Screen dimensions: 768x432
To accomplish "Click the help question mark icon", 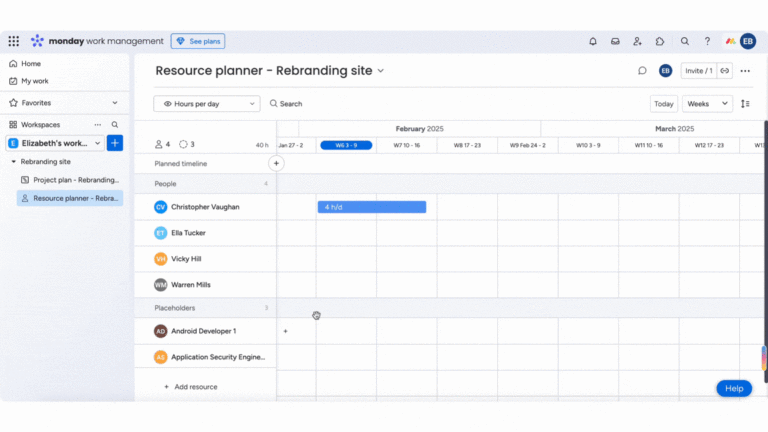I will (707, 42).
